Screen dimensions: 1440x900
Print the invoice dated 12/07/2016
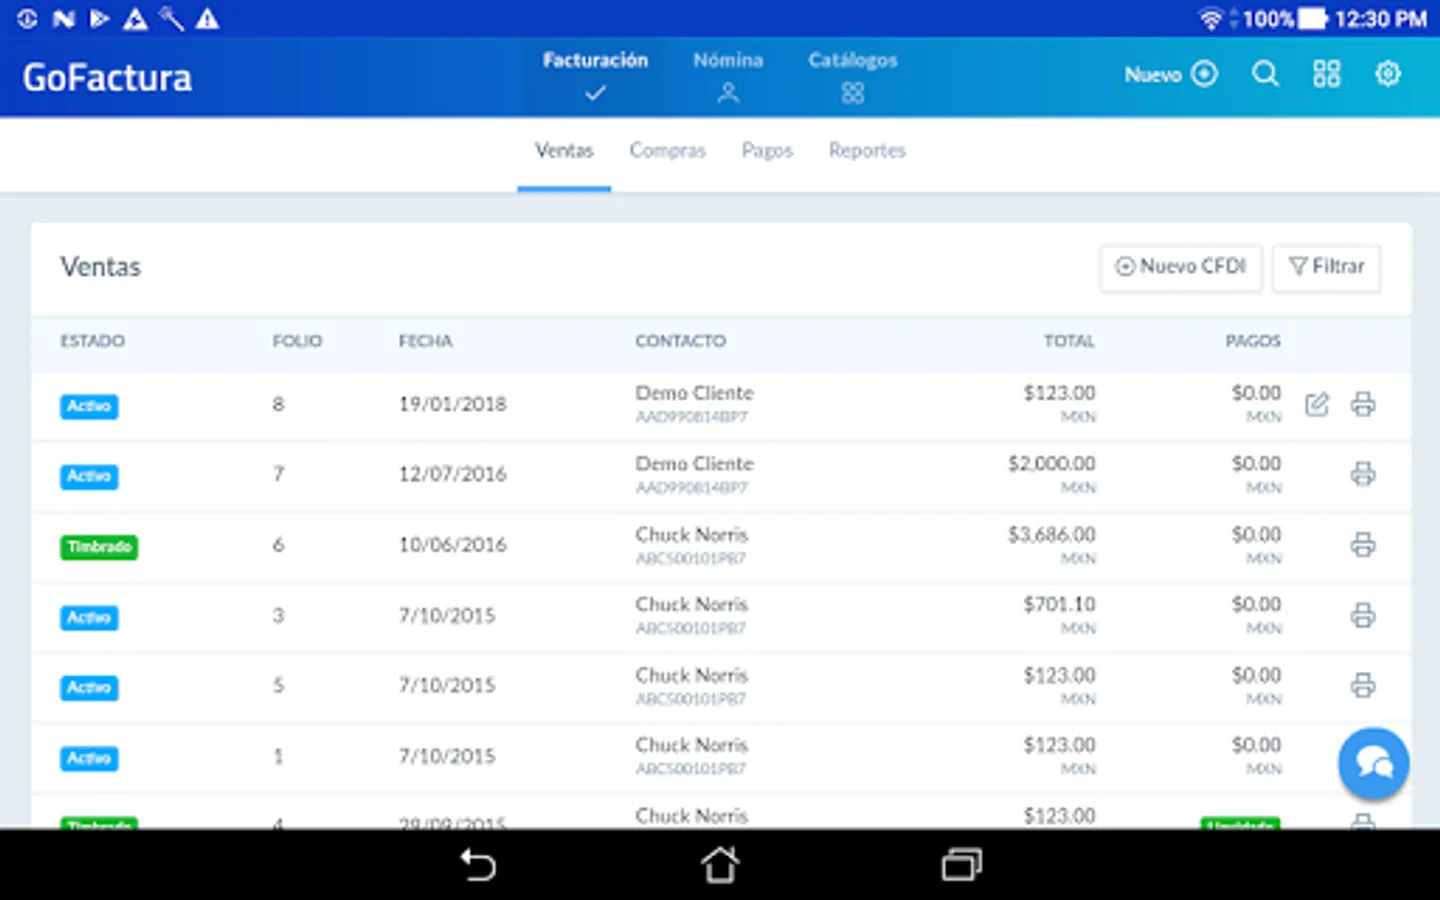[x=1363, y=474]
